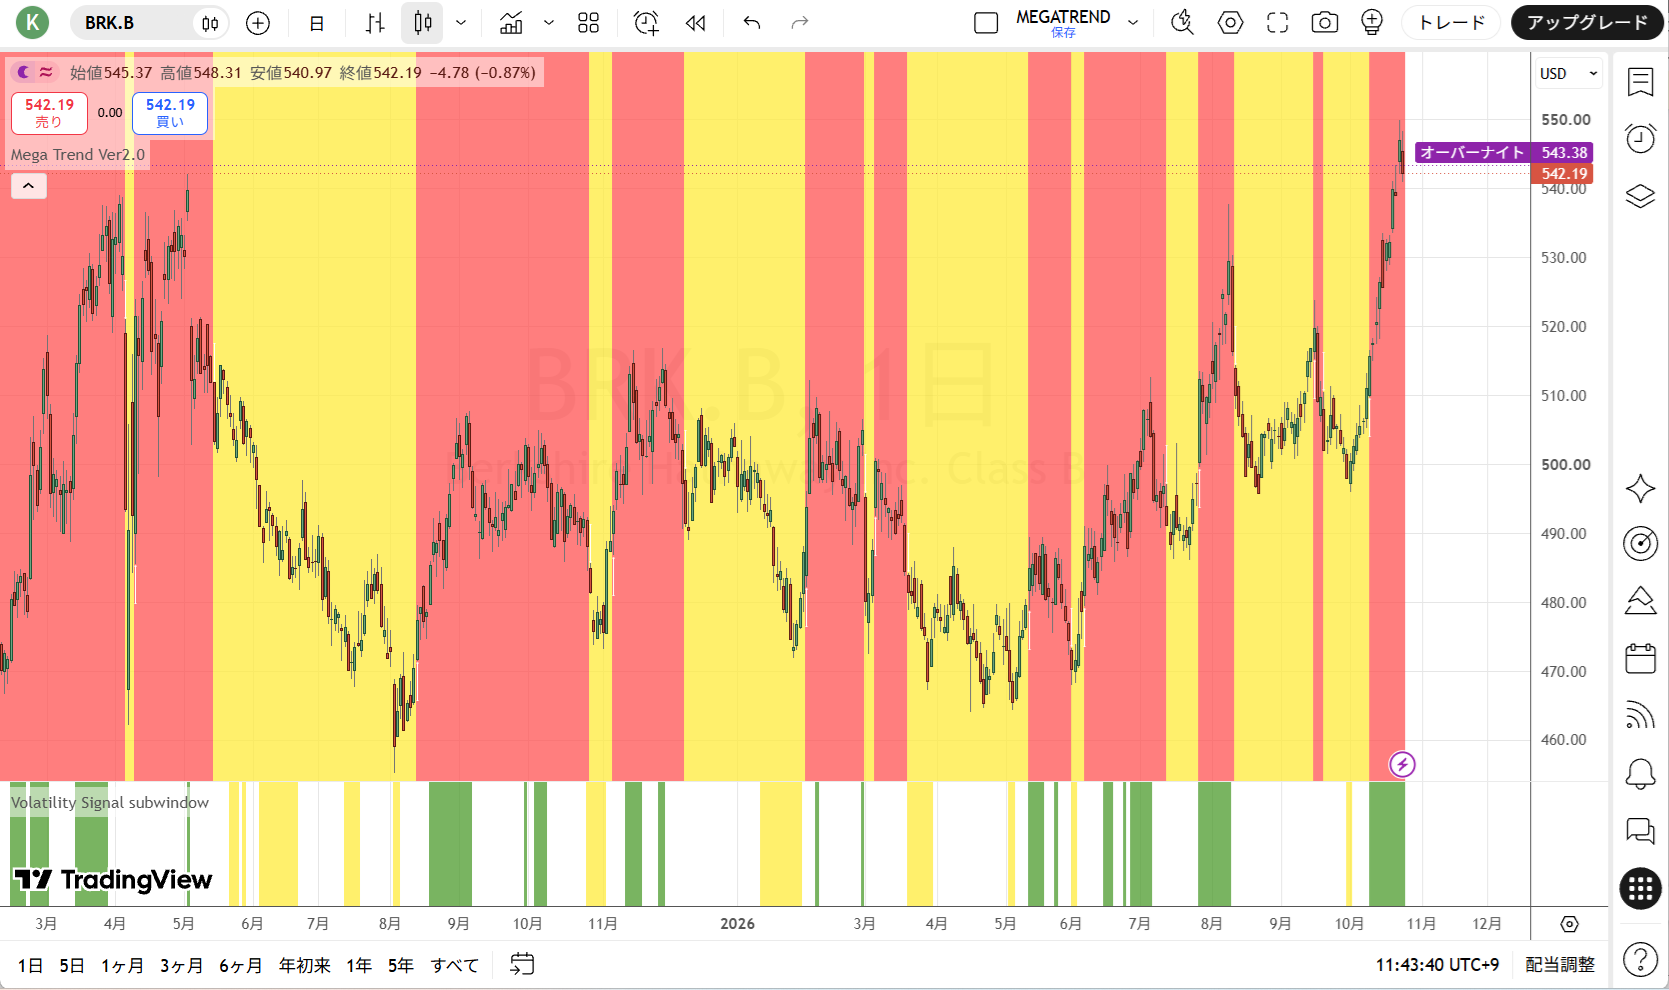Select the 6ヶ月 time range tab

(240, 965)
